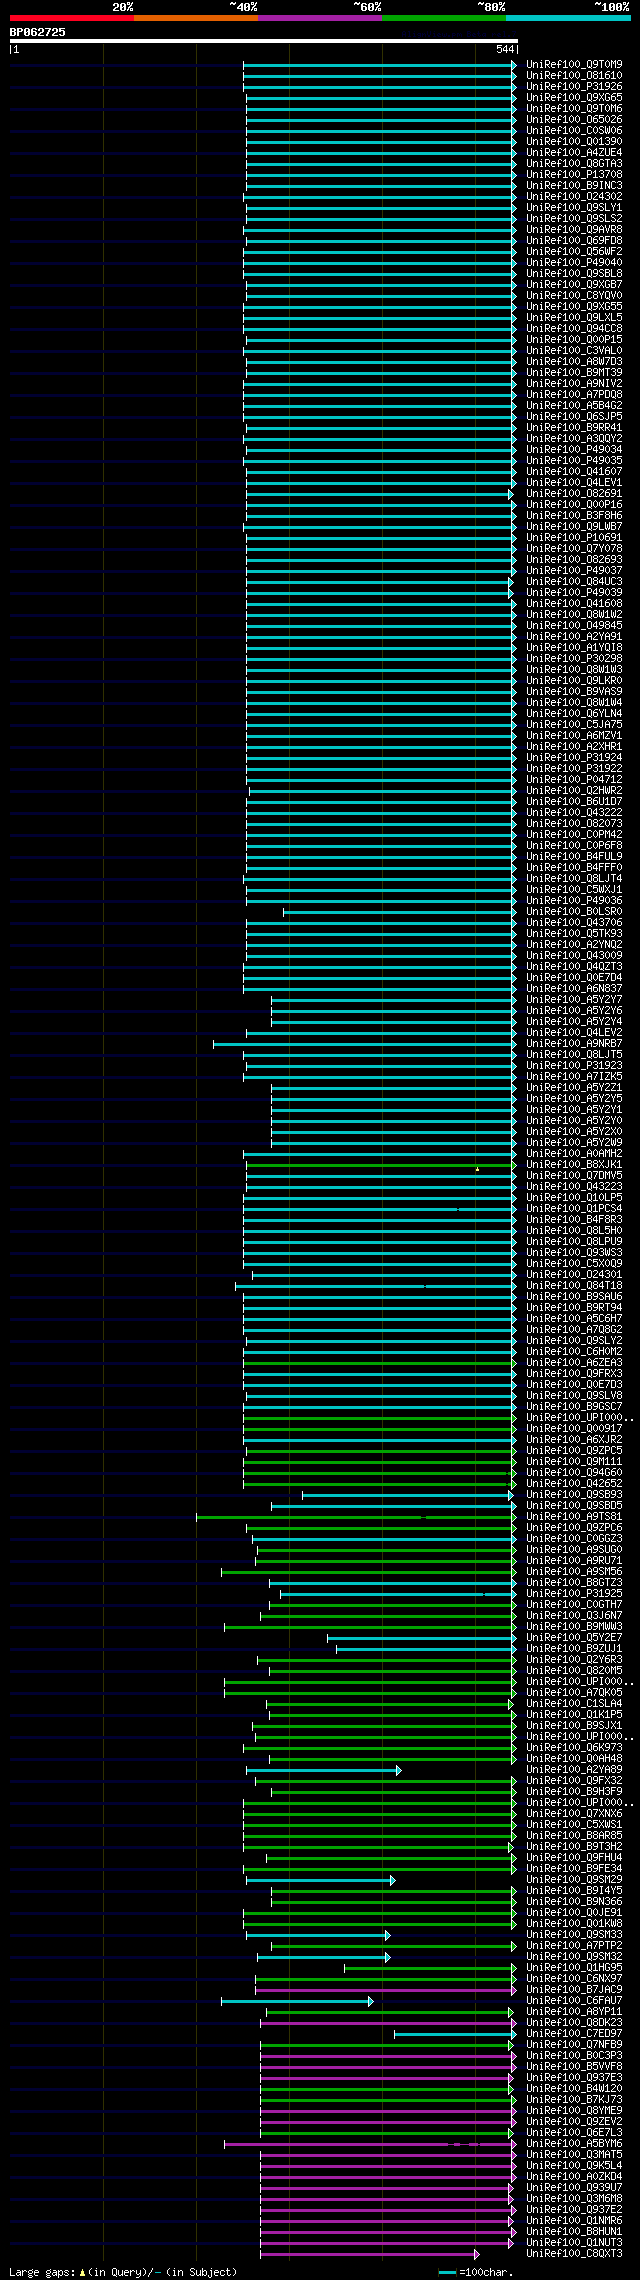
Task: Open hit UniRef100_O81610
Action: click(x=574, y=75)
